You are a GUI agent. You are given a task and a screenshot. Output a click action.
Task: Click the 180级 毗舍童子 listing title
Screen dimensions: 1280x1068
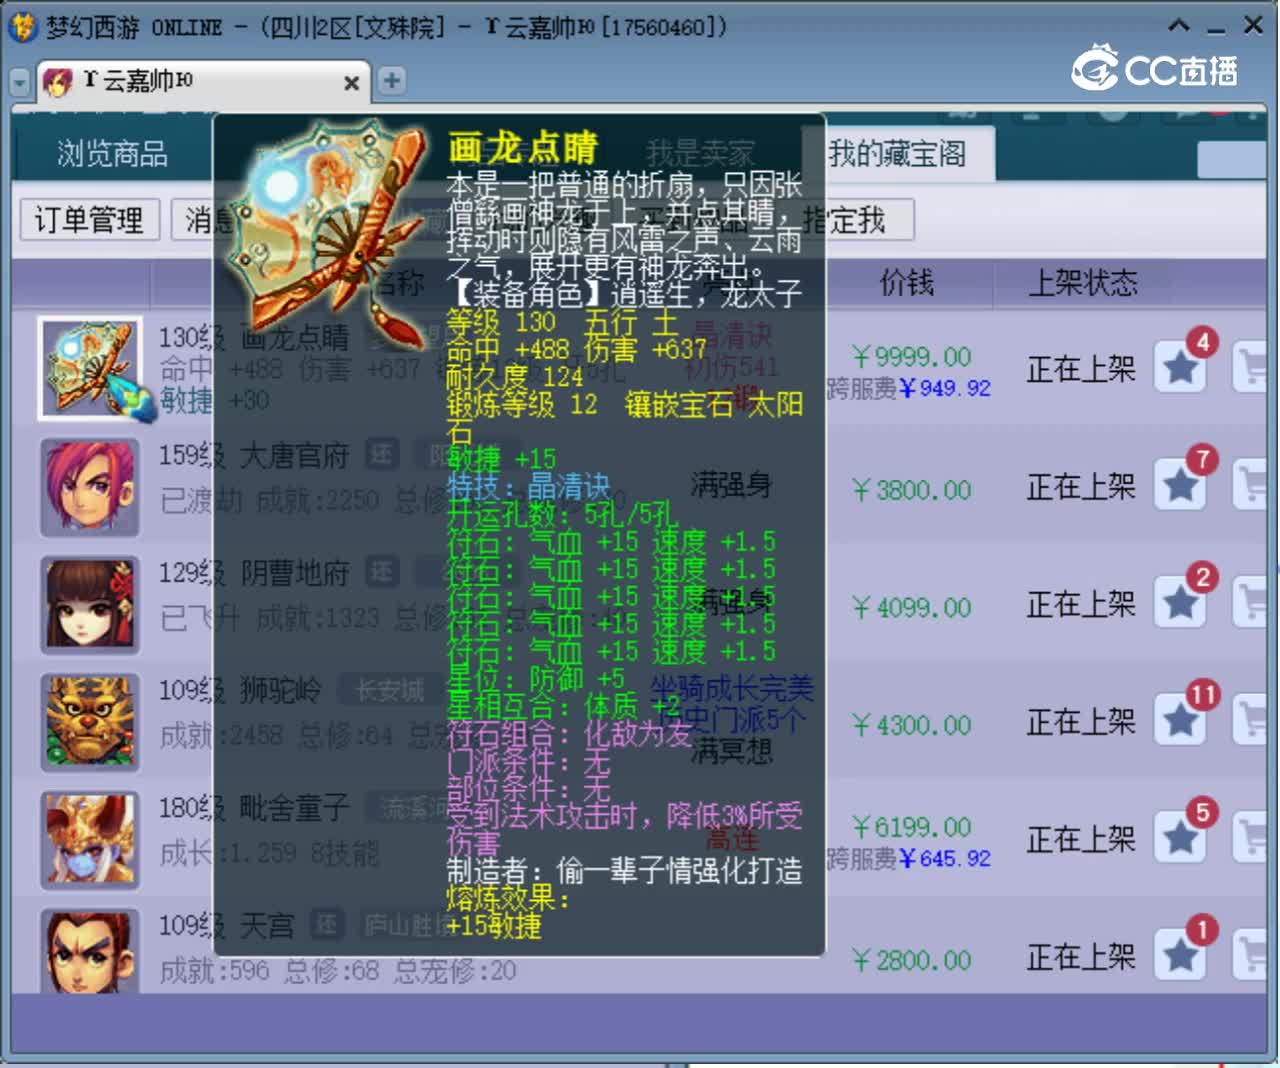point(254,807)
